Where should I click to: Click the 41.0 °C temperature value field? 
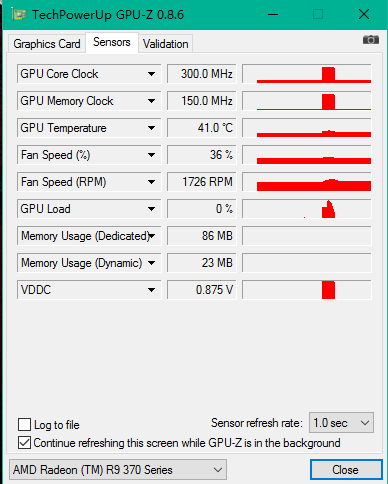point(202,128)
